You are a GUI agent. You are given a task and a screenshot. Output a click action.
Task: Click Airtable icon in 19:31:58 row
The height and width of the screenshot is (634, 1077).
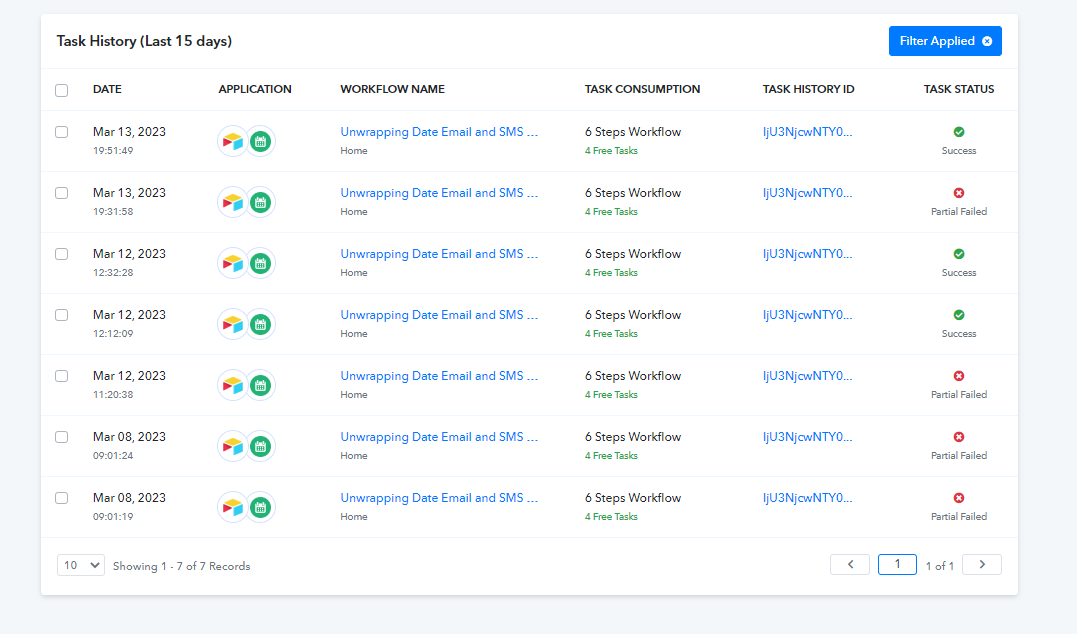[x=233, y=203]
